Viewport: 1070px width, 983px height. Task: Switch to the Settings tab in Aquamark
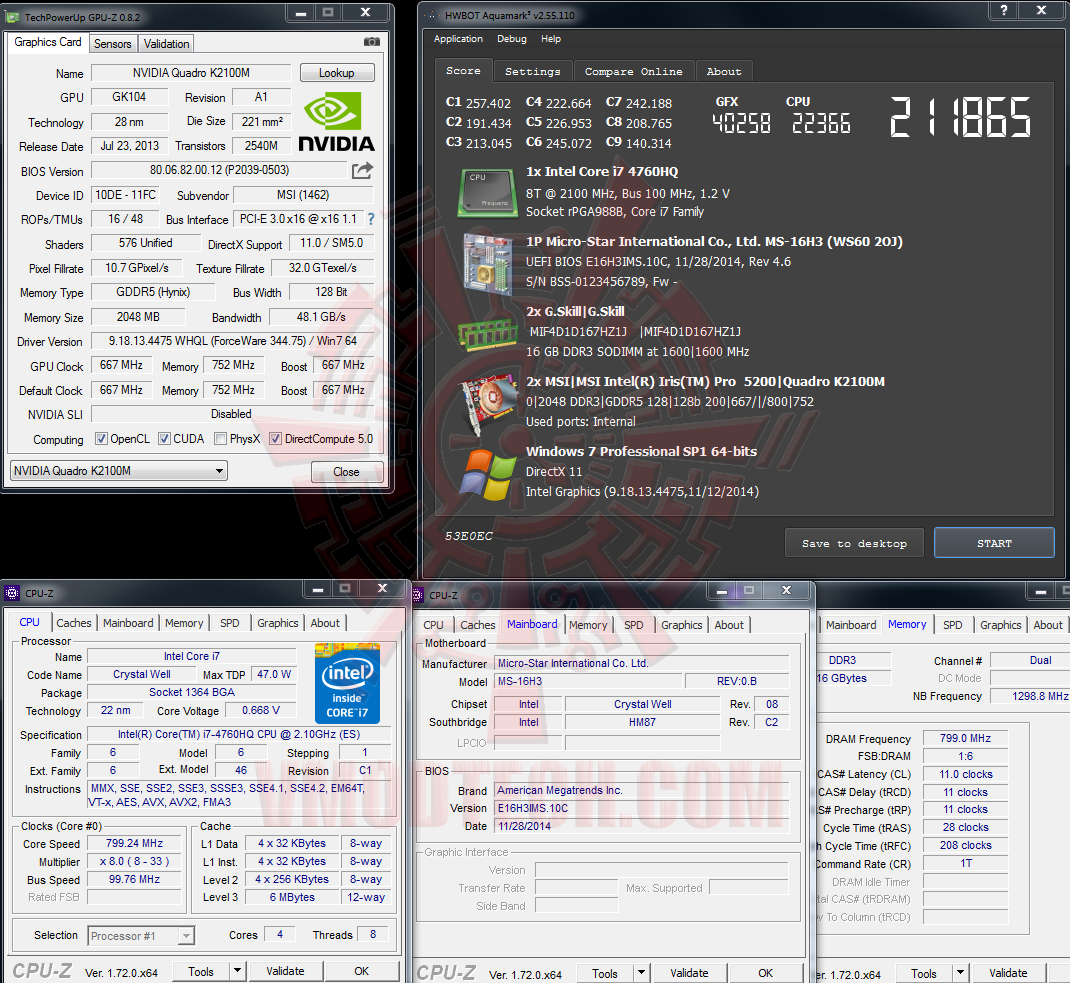[x=532, y=72]
